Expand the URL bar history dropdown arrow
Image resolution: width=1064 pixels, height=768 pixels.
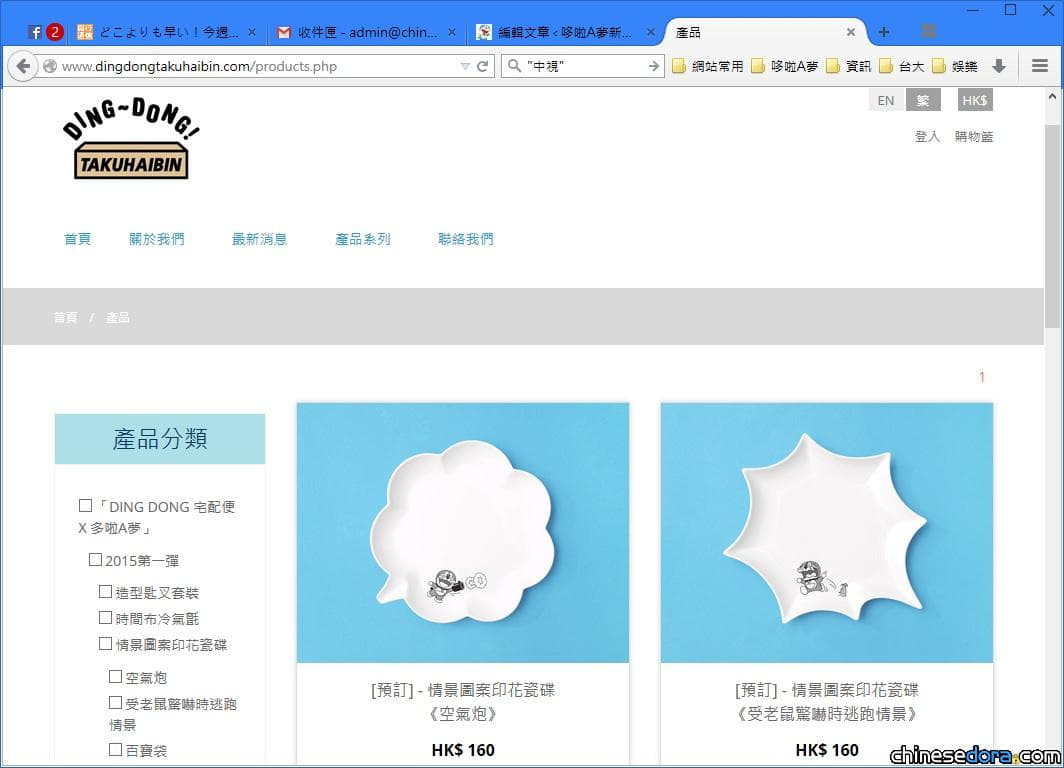465,66
